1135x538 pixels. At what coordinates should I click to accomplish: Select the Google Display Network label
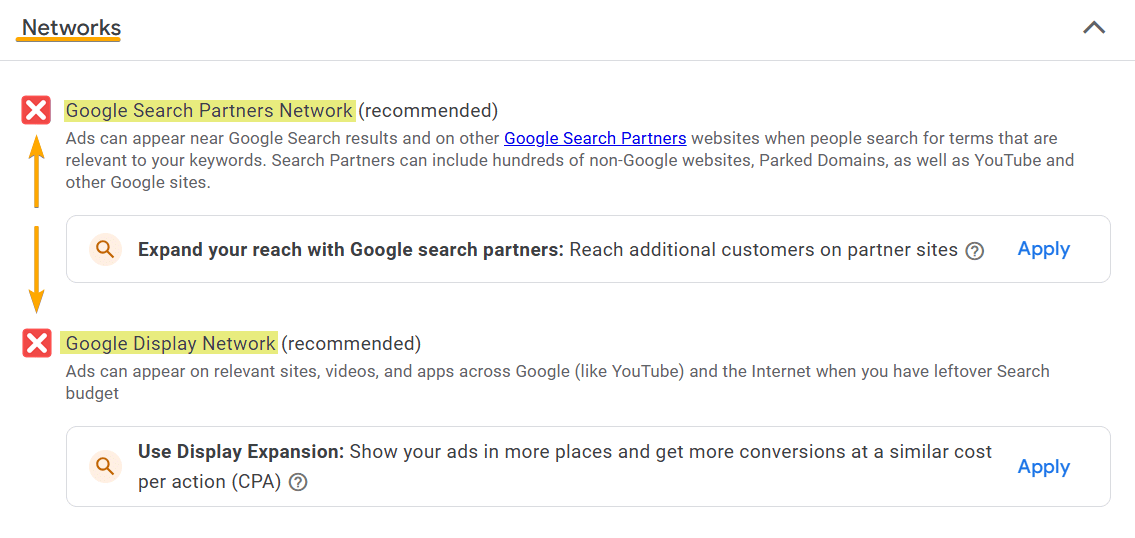pyautogui.click(x=170, y=344)
